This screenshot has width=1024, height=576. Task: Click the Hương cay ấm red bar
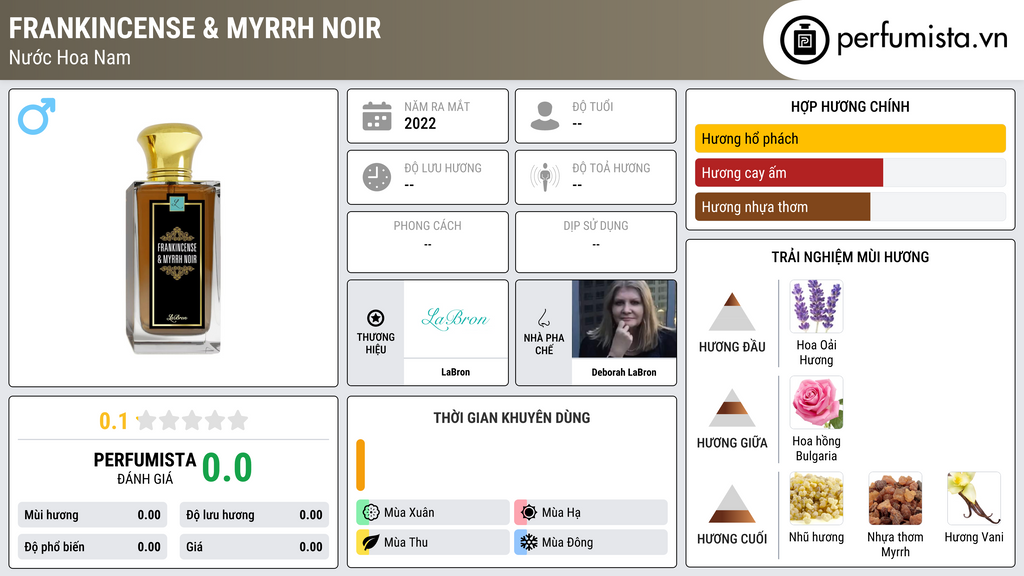[x=789, y=173]
